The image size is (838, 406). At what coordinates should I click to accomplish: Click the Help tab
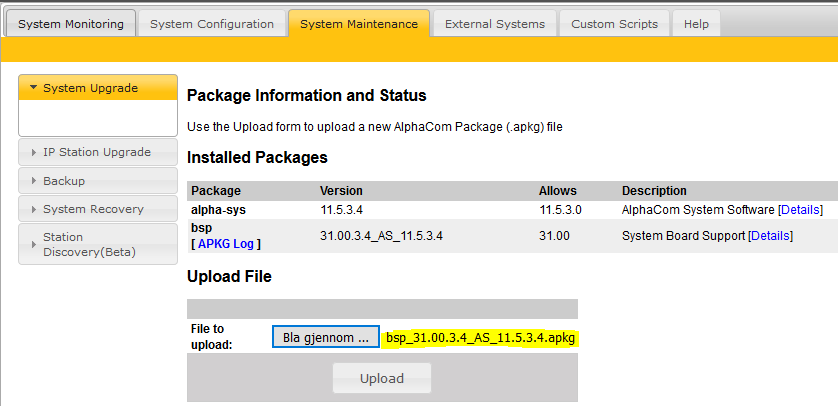[x=696, y=24]
